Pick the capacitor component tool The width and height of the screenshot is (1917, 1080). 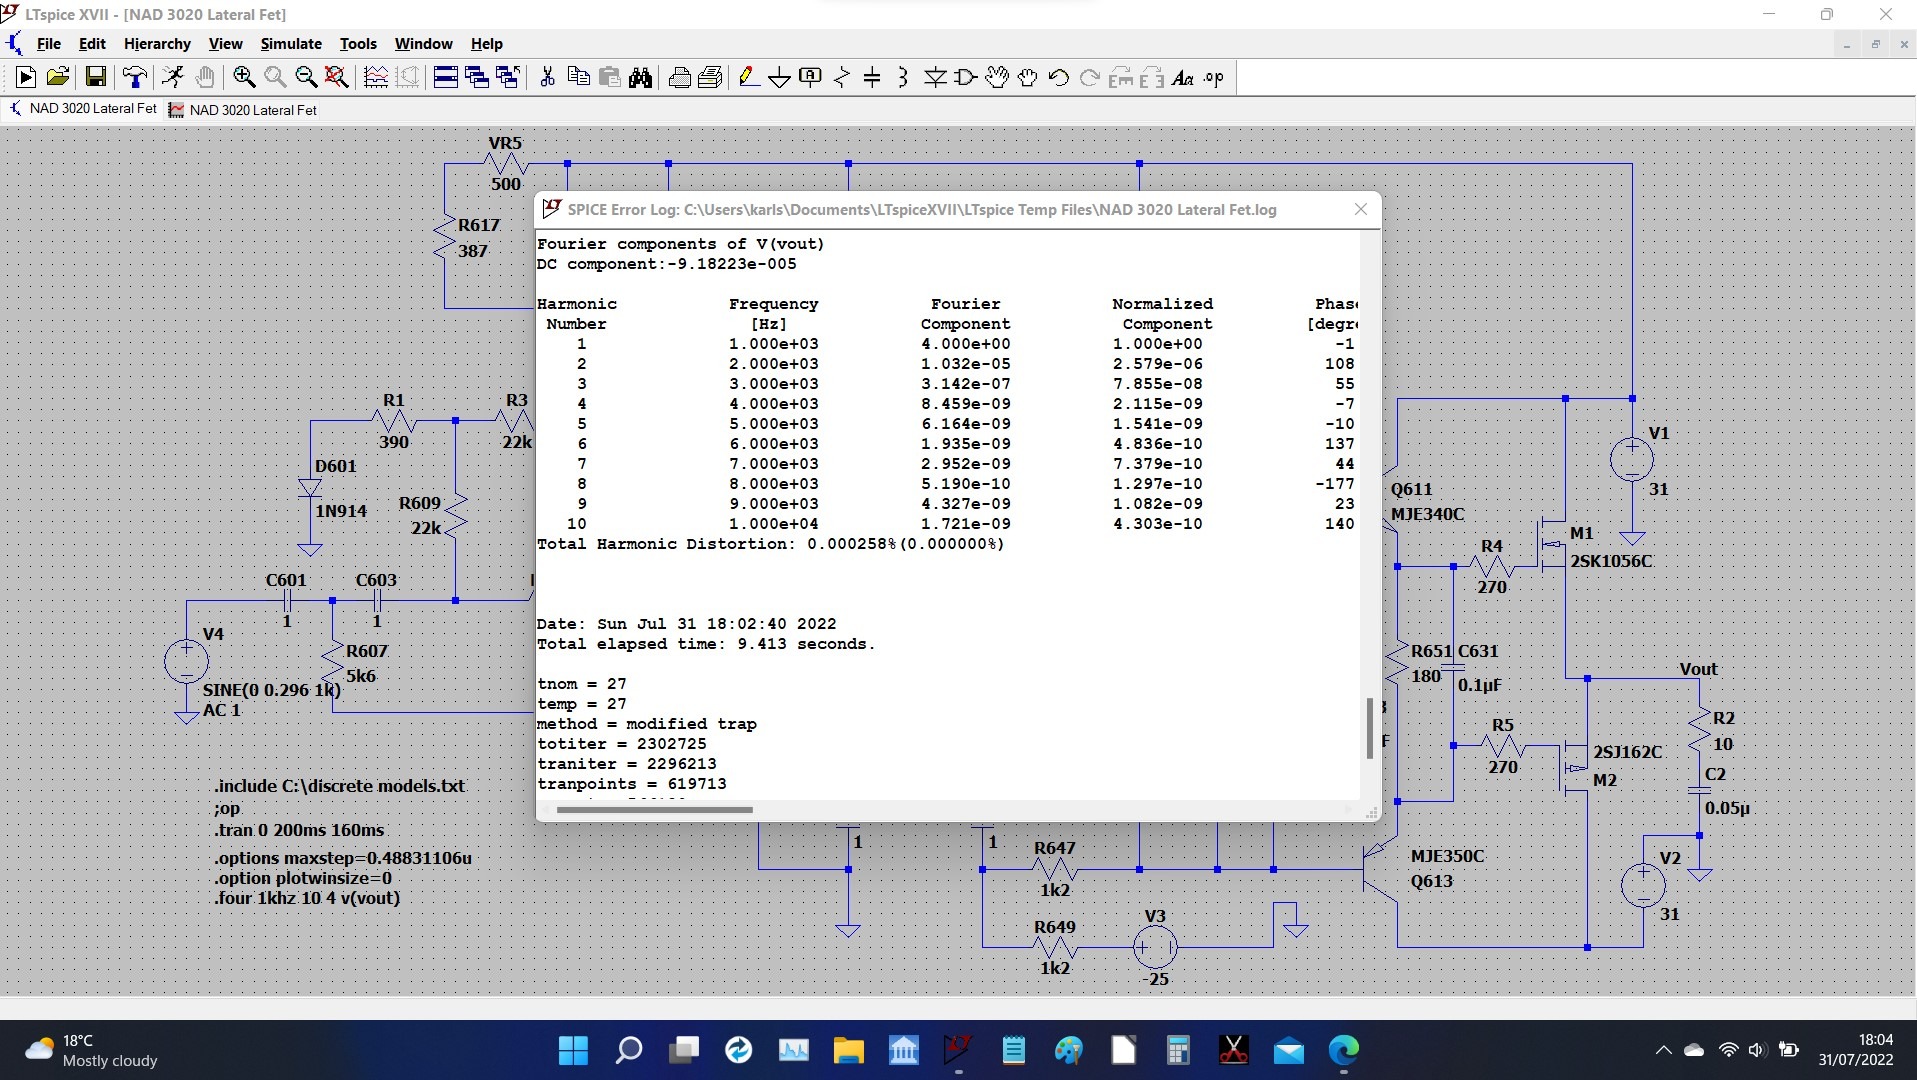[872, 77]
